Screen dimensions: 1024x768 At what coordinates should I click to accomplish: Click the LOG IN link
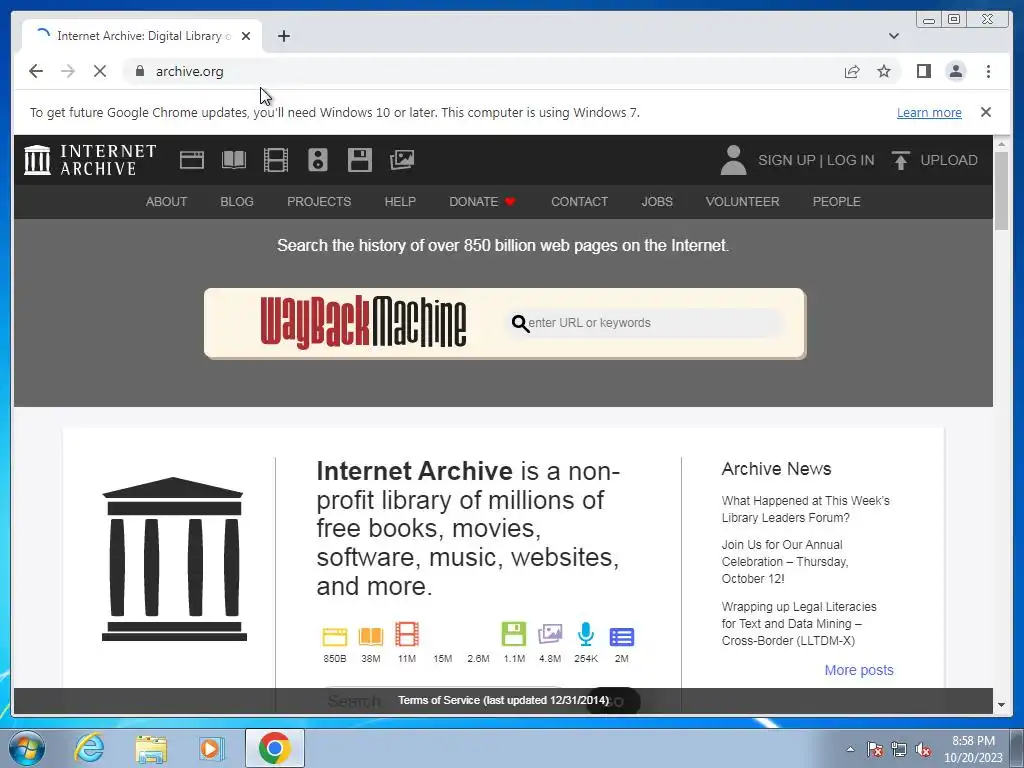tap(850, 160)
